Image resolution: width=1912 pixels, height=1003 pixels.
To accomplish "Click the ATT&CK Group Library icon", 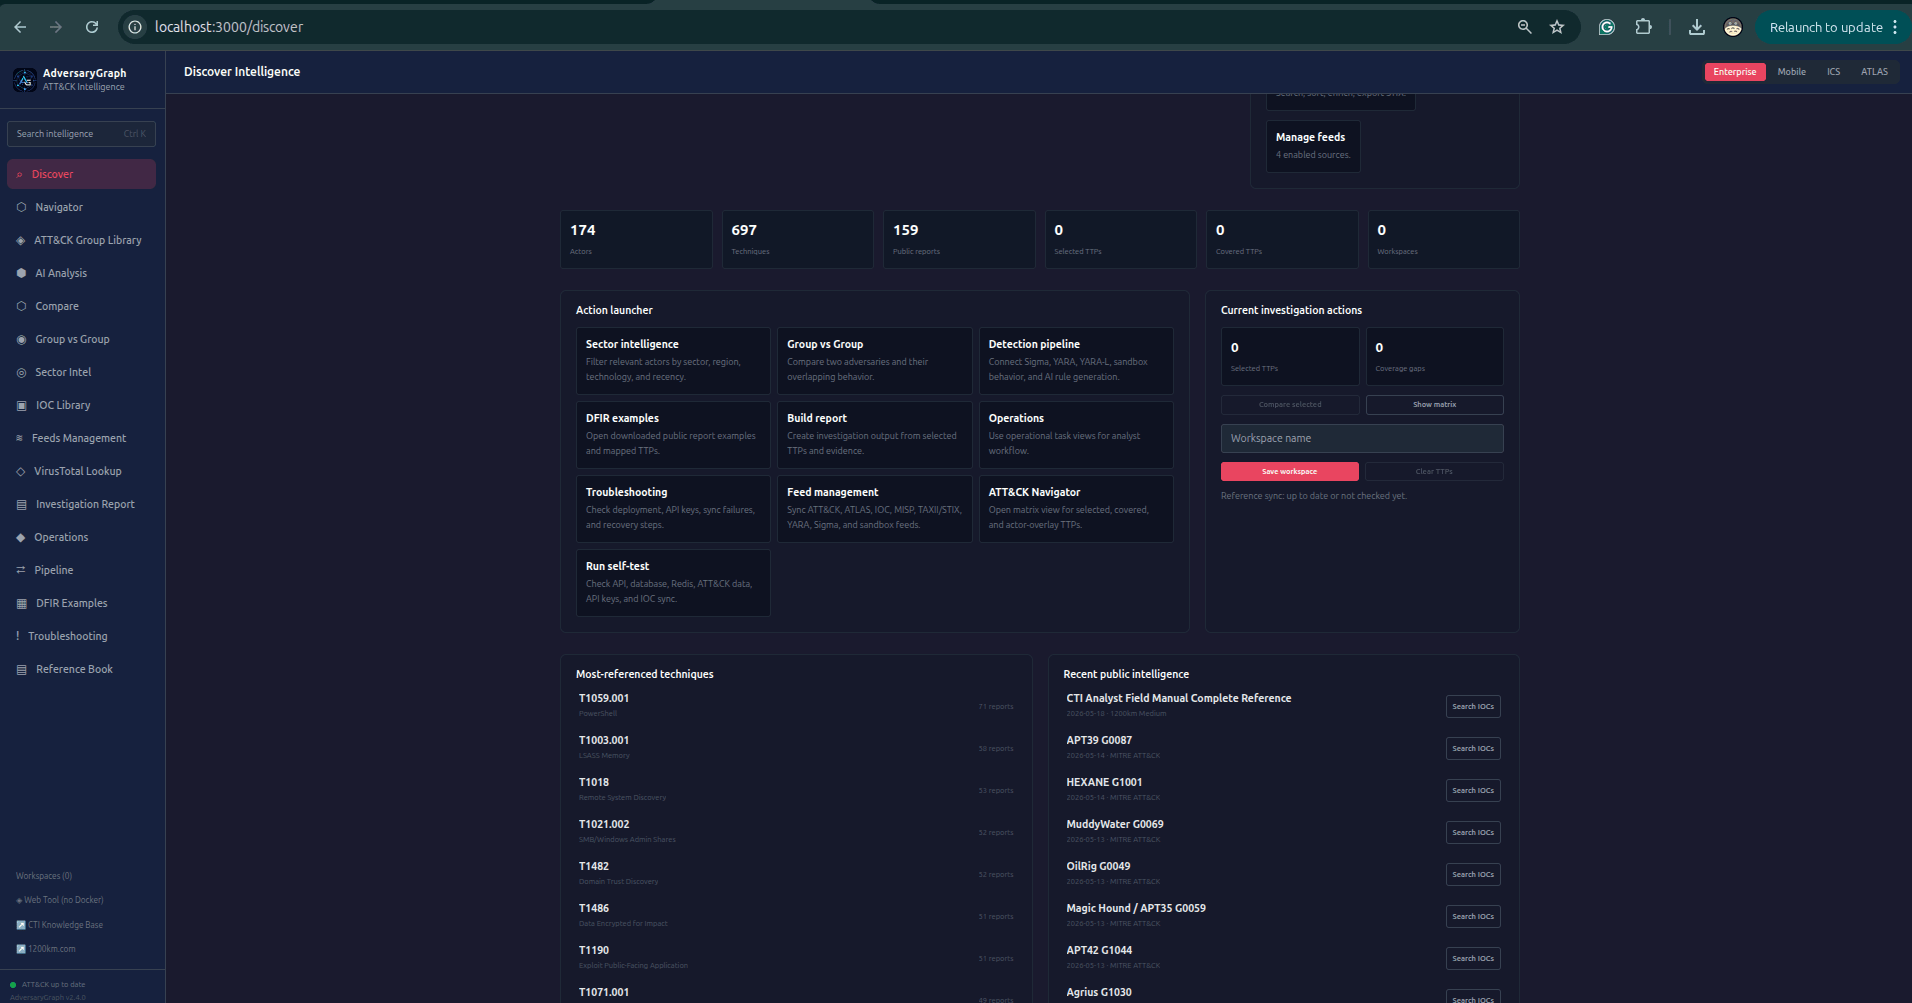I will click(21, 240).
